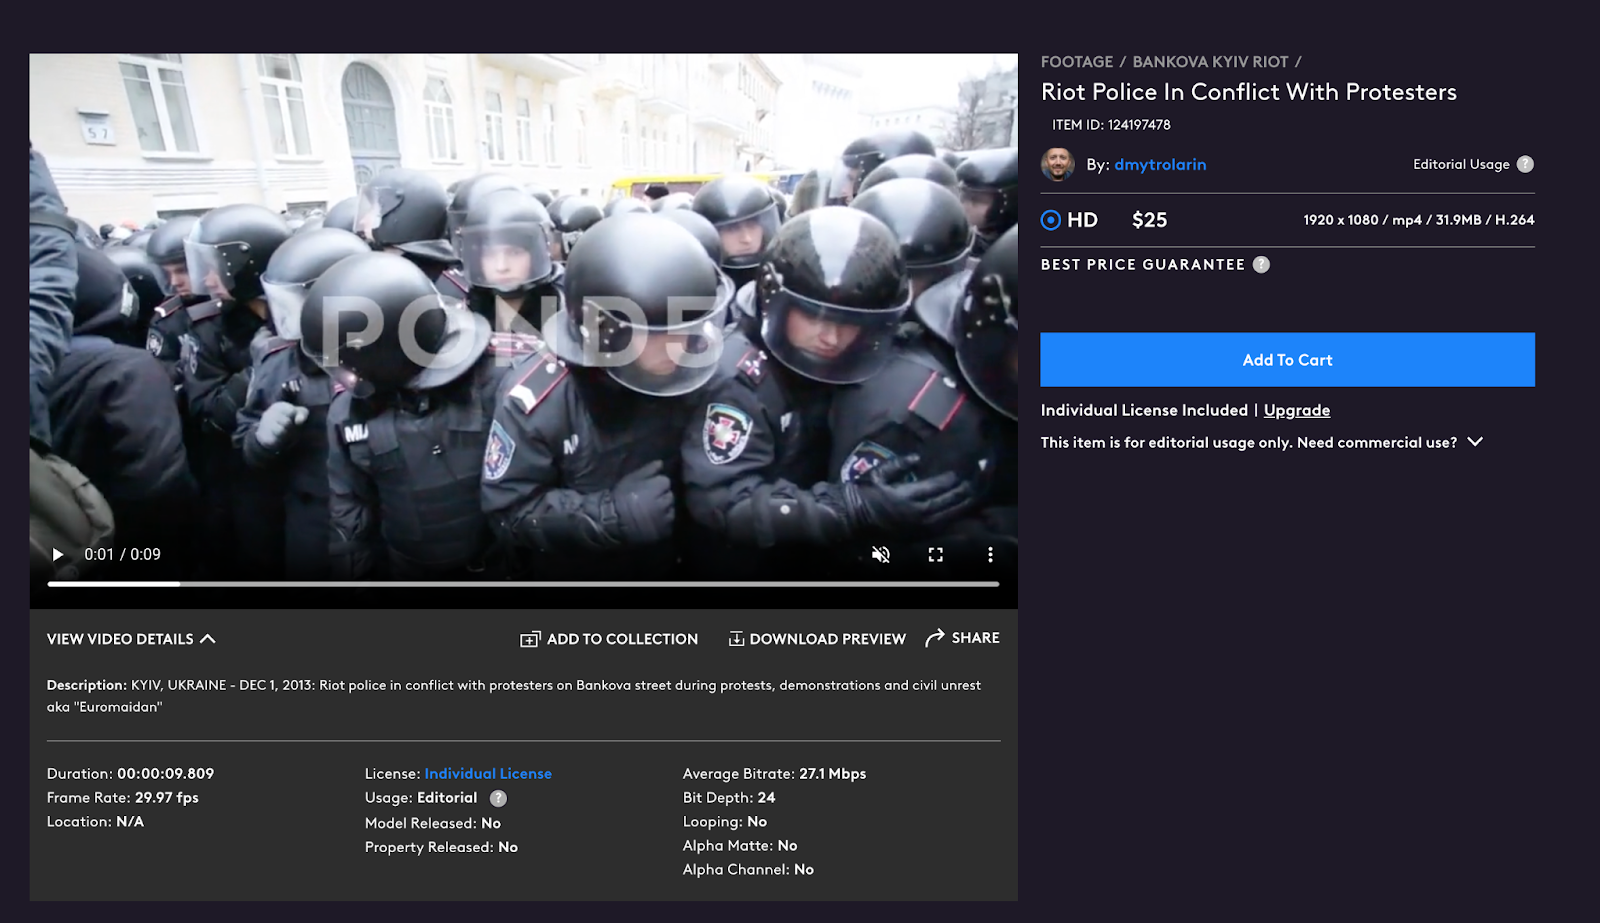Click the Model Released: No text
The image size is (1600, 923).
click(x=432, y=823)
